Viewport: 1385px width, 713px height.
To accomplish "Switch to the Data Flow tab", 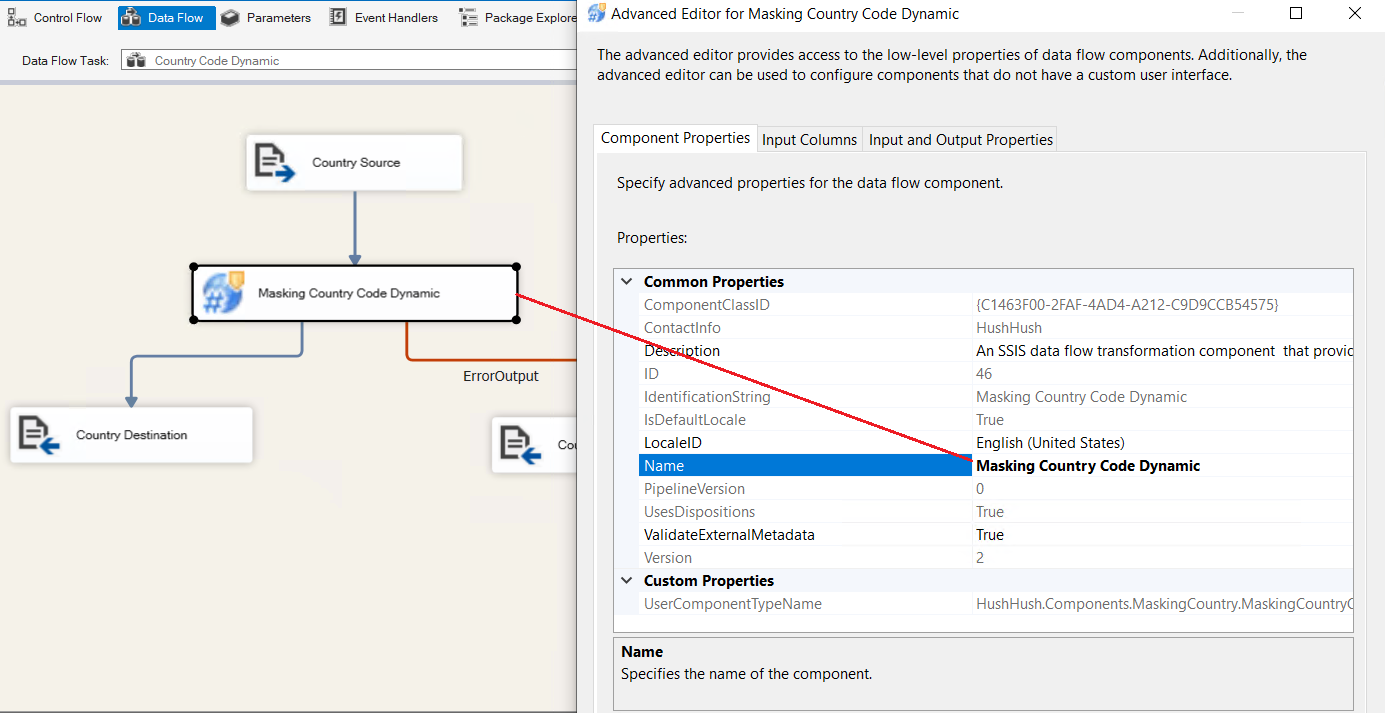I will coord(166,17).
